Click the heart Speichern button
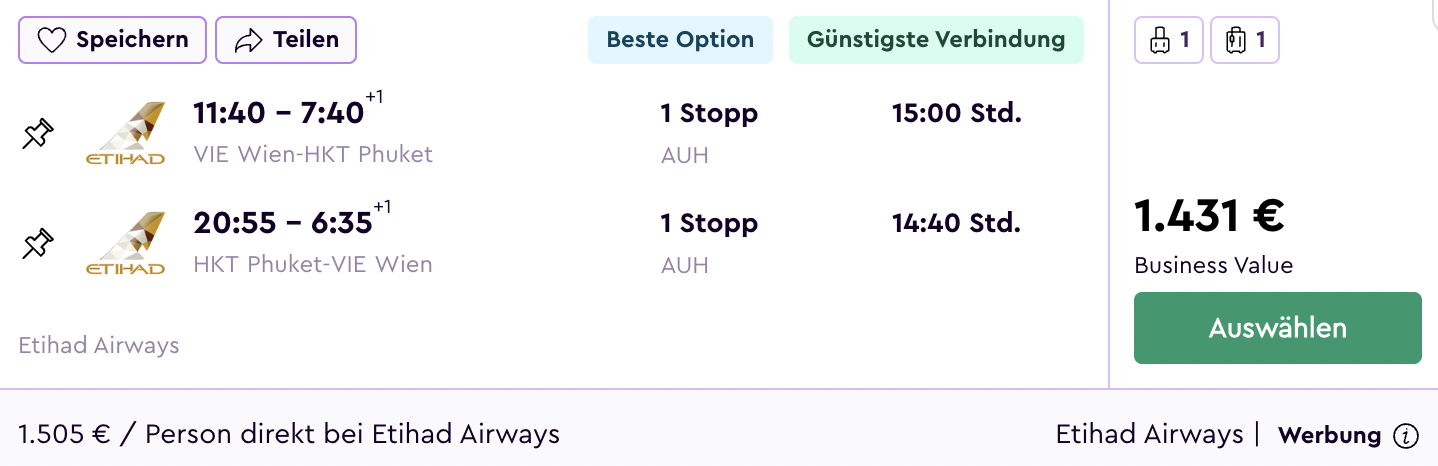Image resolution: width=1438 pixels, height=466 pixels. click(x=112, y=40)
